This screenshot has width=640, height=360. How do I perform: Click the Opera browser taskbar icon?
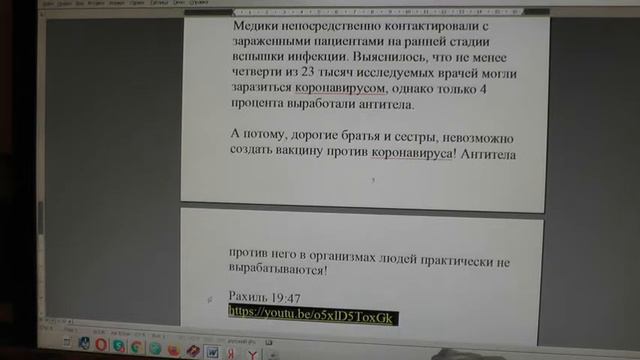[101, 345]
